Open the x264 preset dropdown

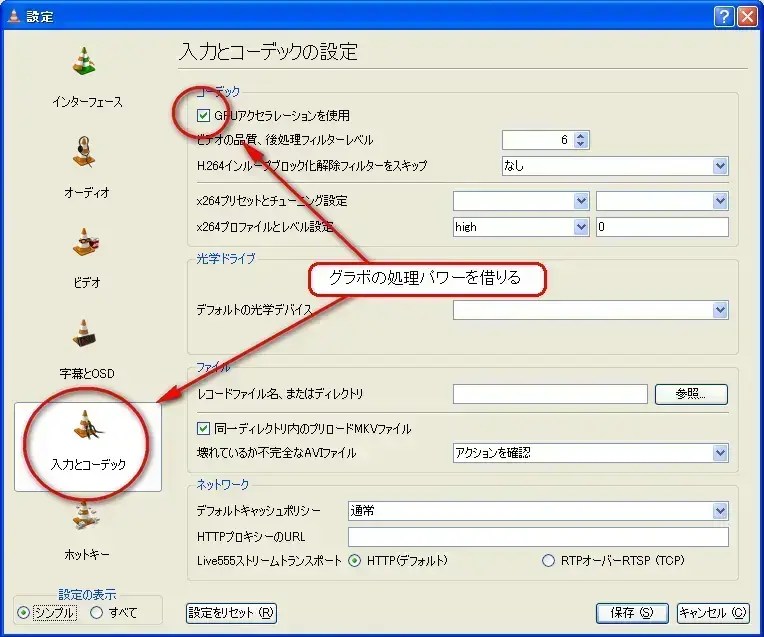(x=521, y=201)
